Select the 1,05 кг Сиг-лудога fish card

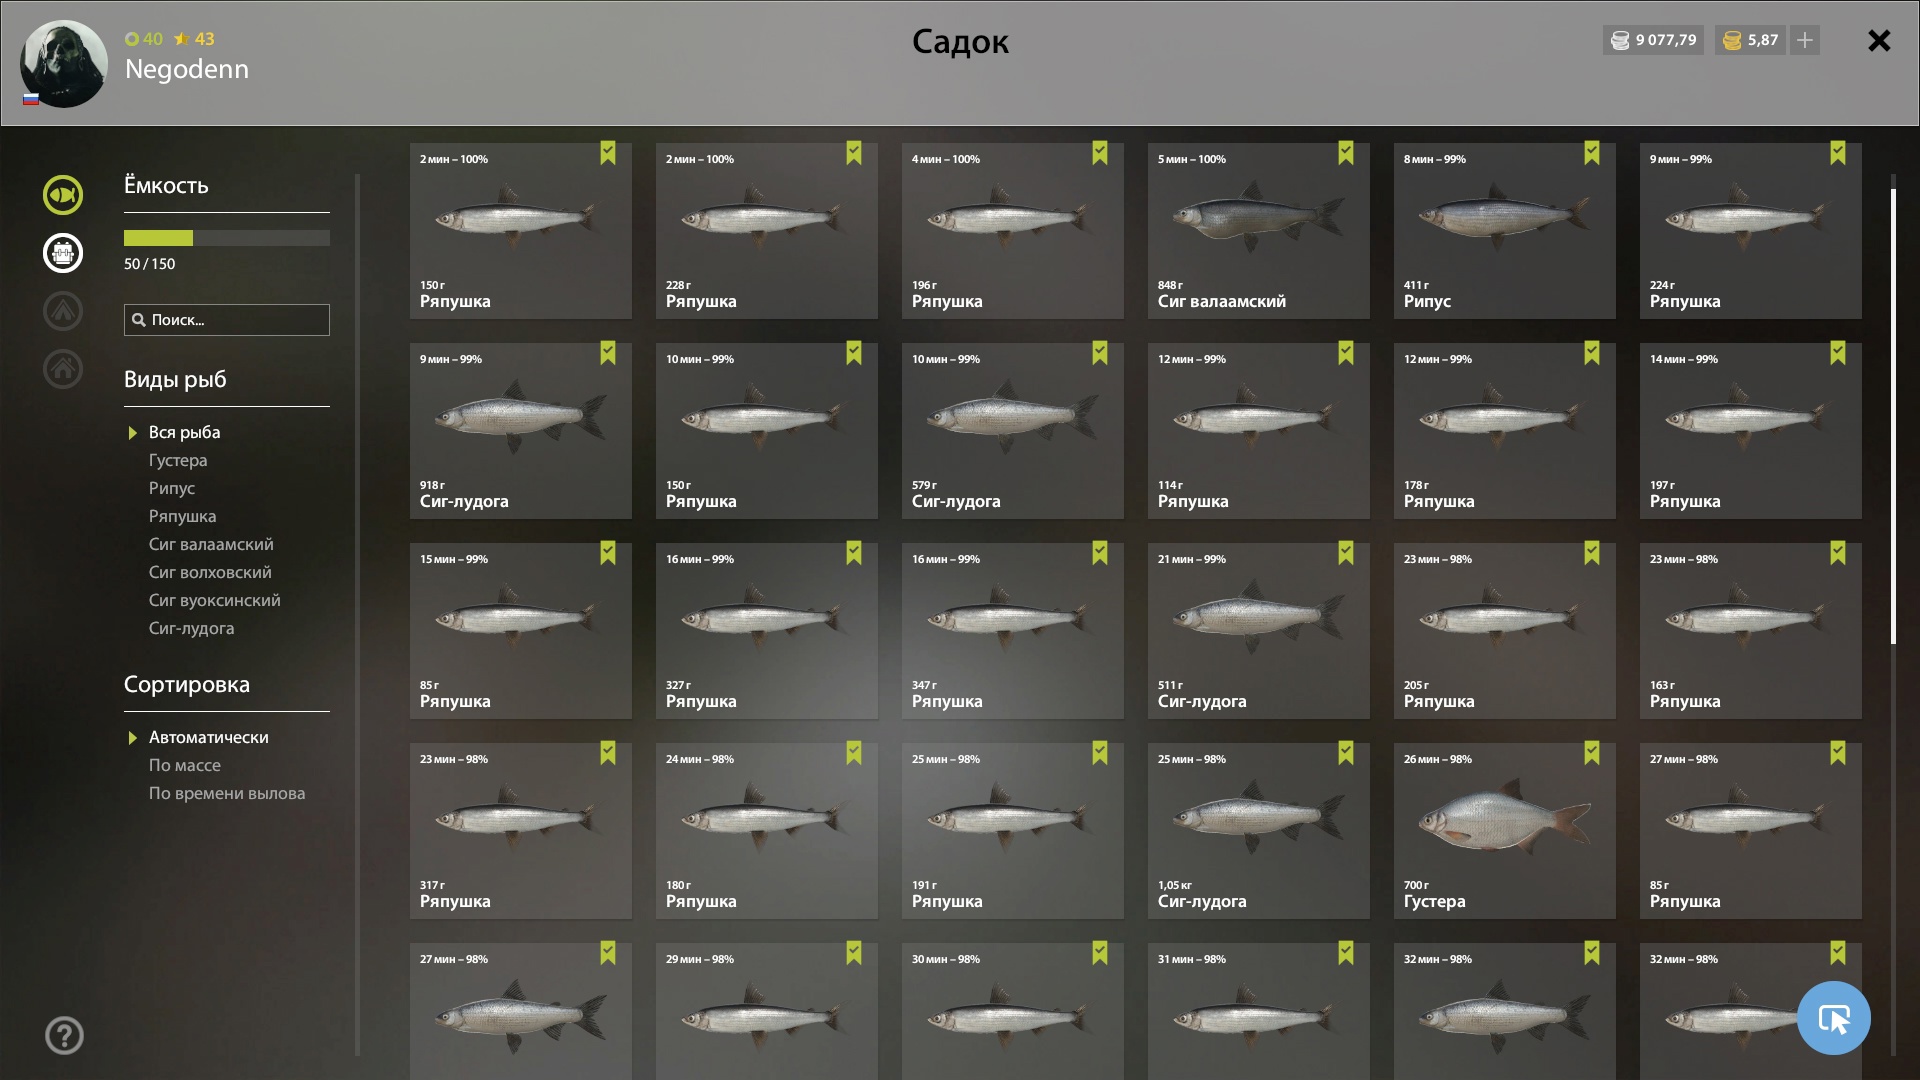point(1259,831)
